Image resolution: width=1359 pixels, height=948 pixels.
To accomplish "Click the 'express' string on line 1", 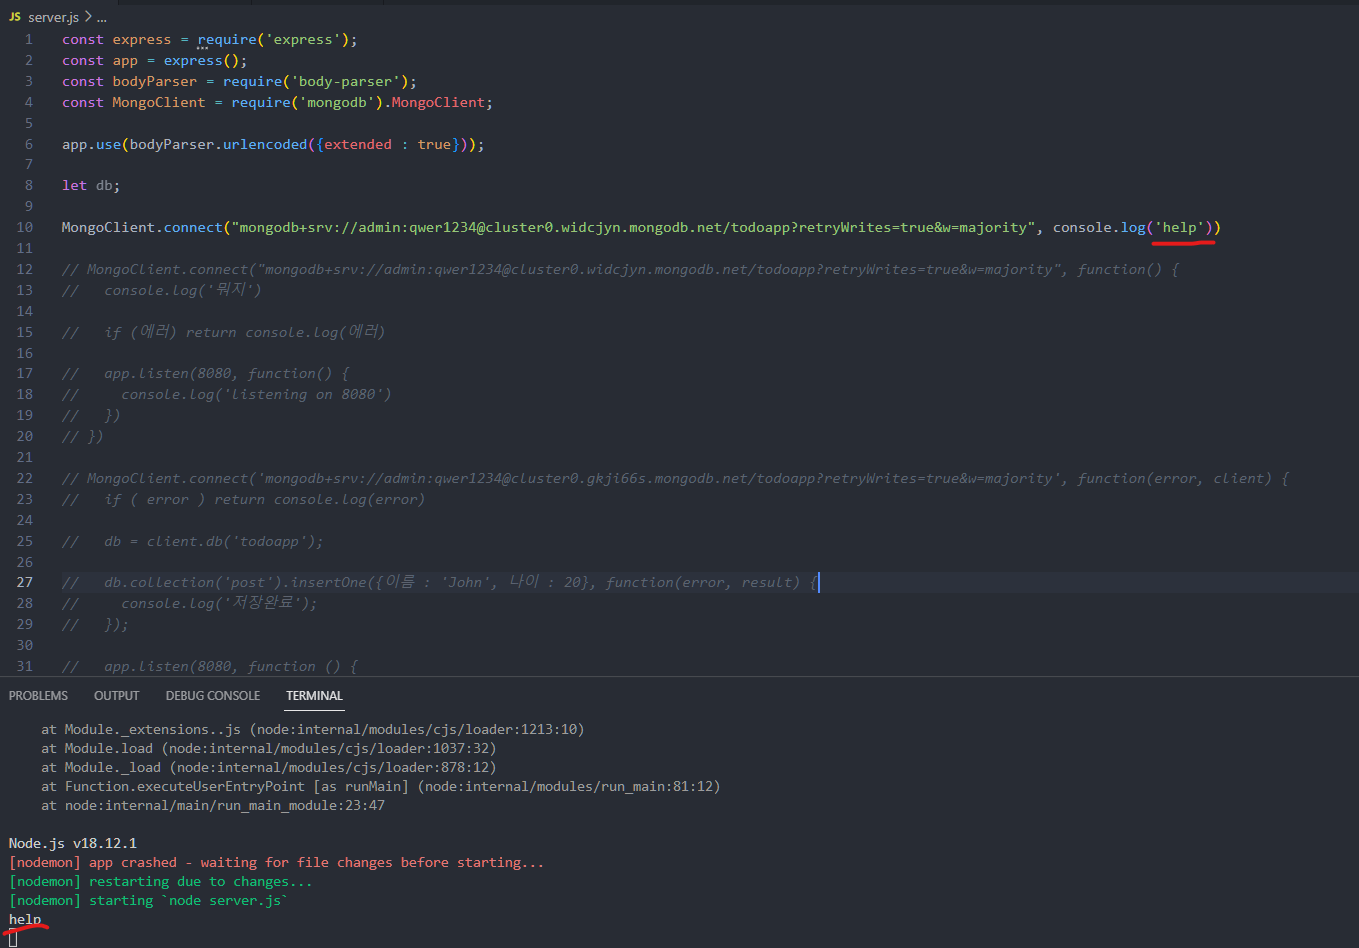I will tap(303, 40).
